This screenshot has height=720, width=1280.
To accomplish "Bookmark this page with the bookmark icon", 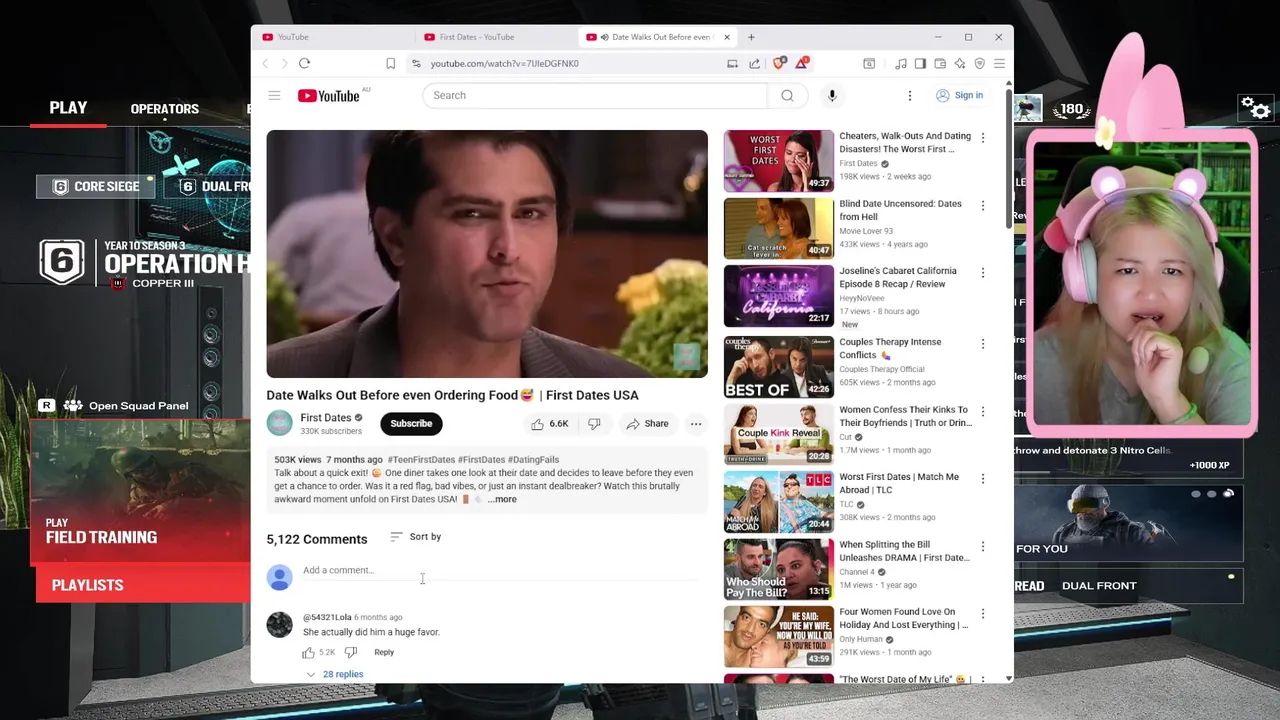I will point(390,63).
